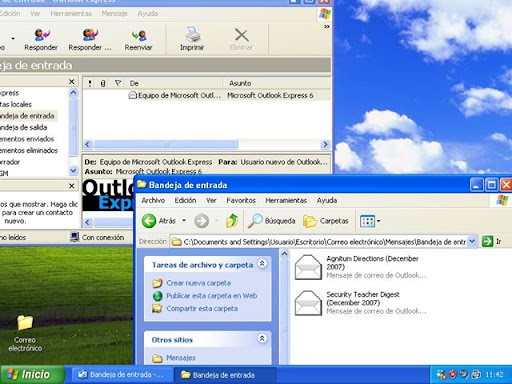Click the grayed Forward arrow icon

pyautogui.click(x=201, y=221)
